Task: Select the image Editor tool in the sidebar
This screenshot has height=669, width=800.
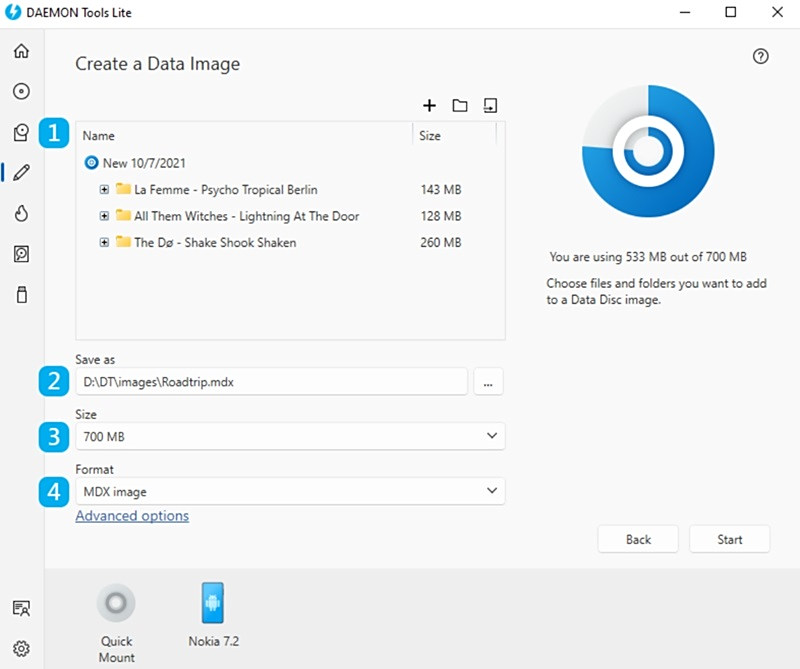Action: pos(20,171)
